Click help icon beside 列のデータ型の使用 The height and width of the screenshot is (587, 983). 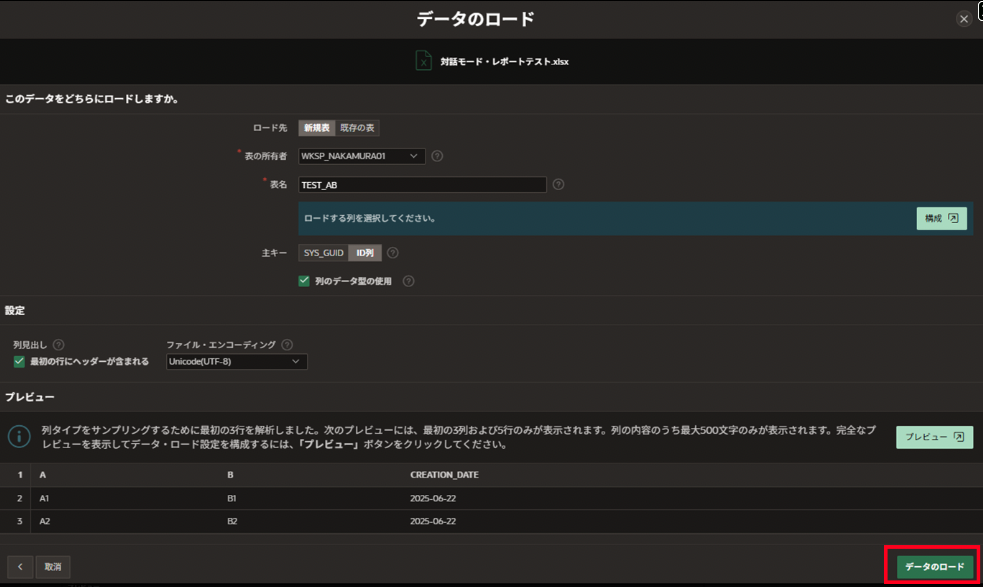tap(409, 281)
